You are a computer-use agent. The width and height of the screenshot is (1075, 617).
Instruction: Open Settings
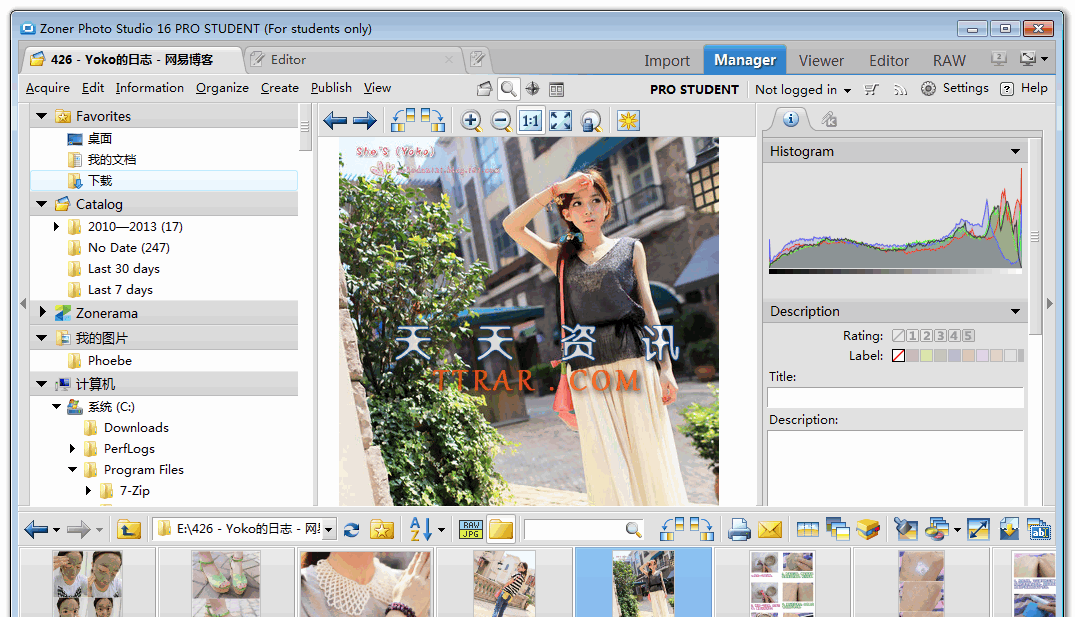(x=954, y=88)
